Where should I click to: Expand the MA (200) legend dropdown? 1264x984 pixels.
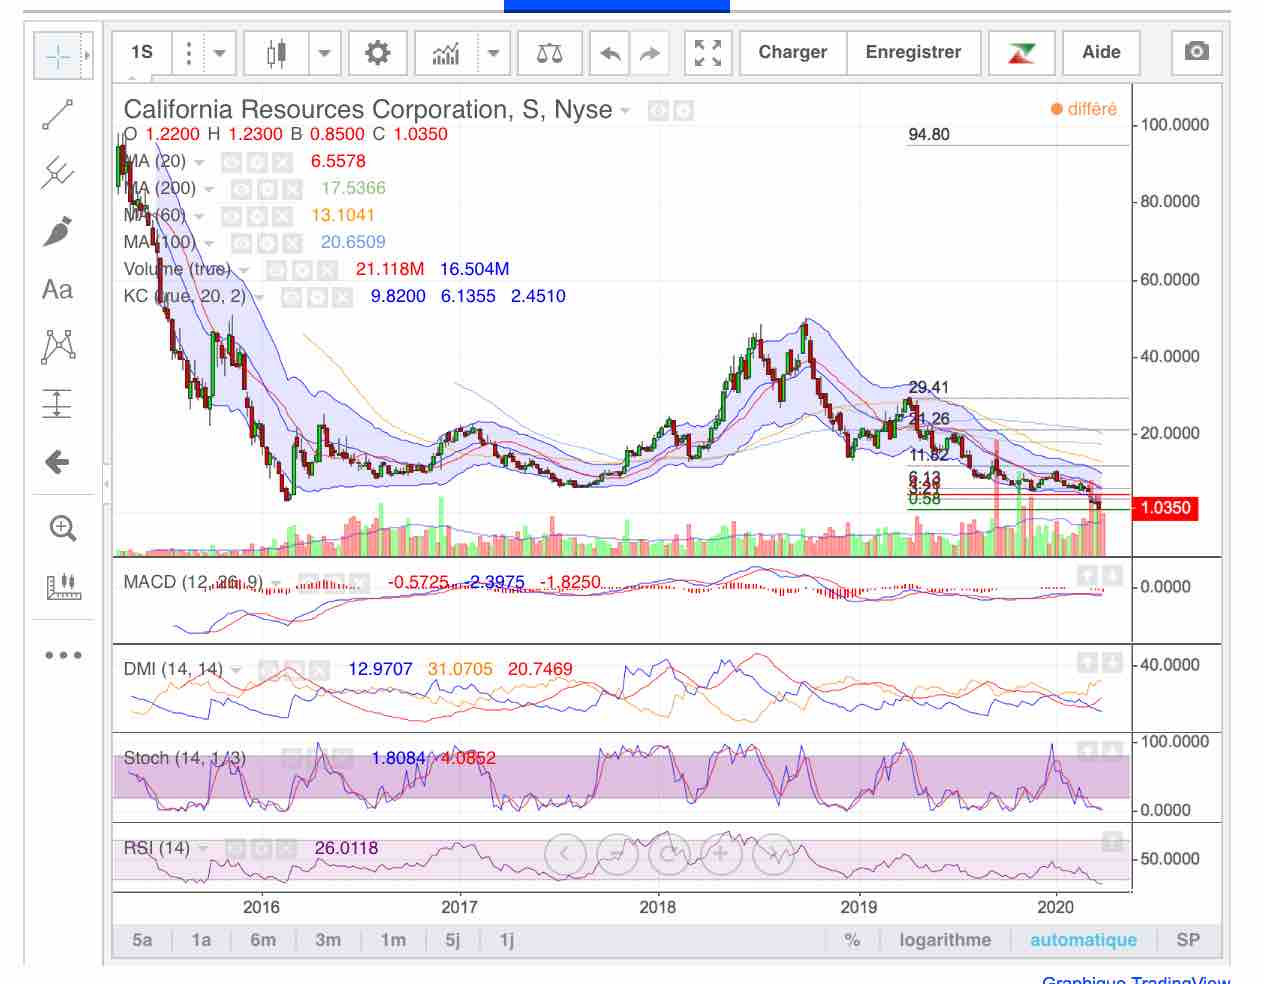point(209,189)
